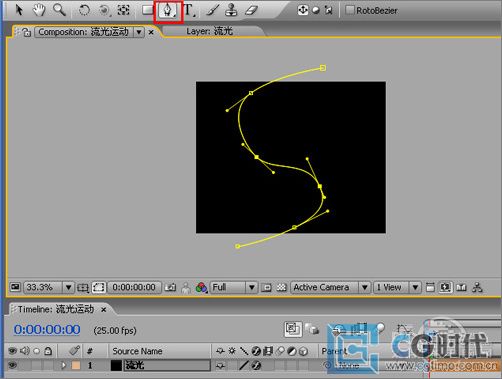Switch to the Layer: 流光 tab
Viewport: 502px width, 379px height.
point(209,31)
